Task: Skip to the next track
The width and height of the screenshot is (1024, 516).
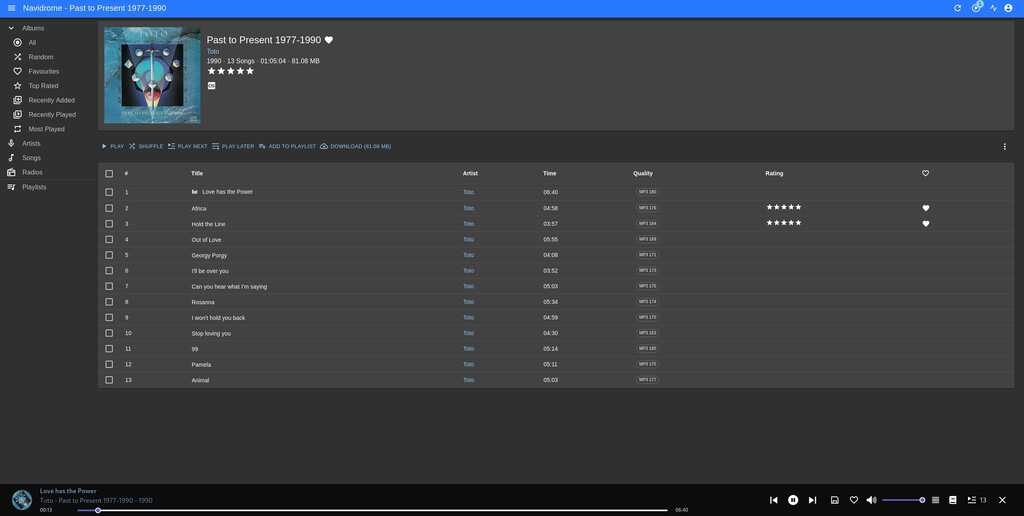Action: [812, 500]
